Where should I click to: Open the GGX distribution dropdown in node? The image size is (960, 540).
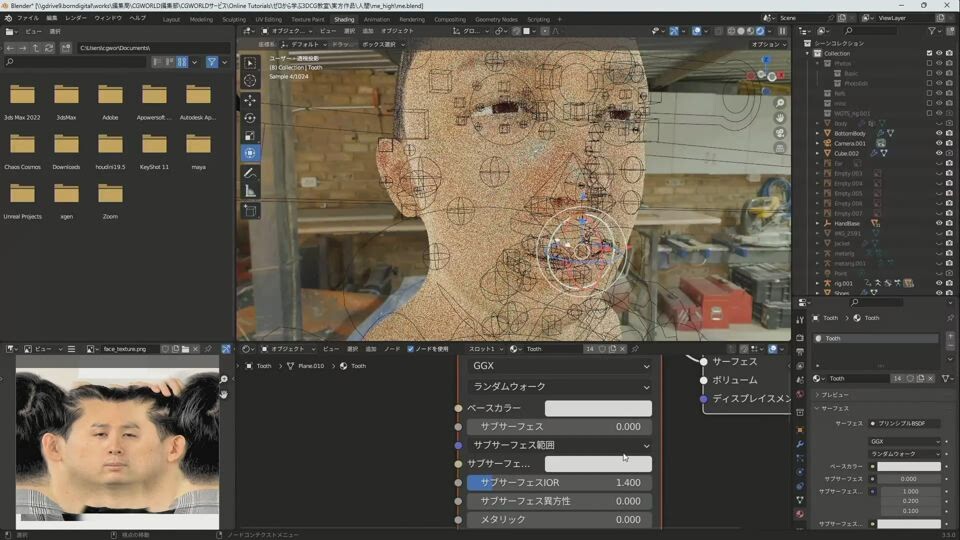[x=560, y=366]
